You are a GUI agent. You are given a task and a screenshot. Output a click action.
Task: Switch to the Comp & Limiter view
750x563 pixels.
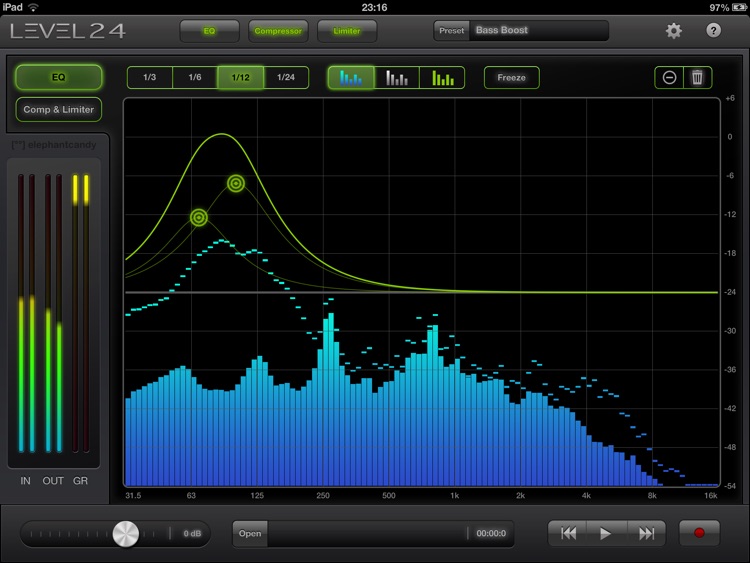coord(58,110)
